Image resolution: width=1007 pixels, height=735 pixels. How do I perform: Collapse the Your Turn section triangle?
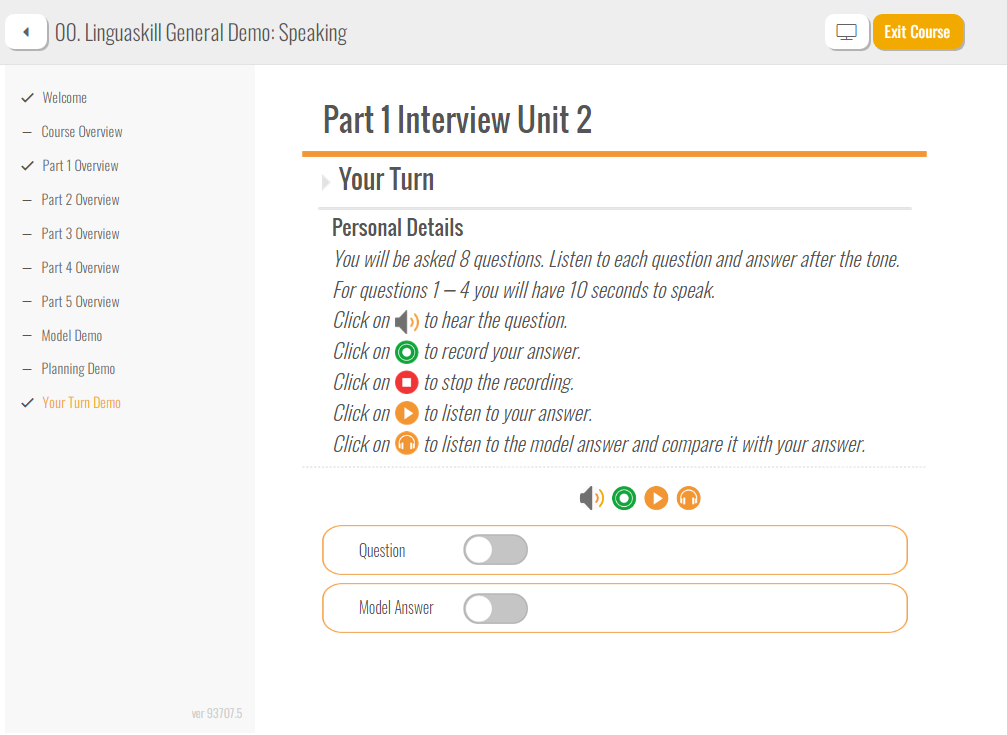pyautogui.click(x=326, y=182)
